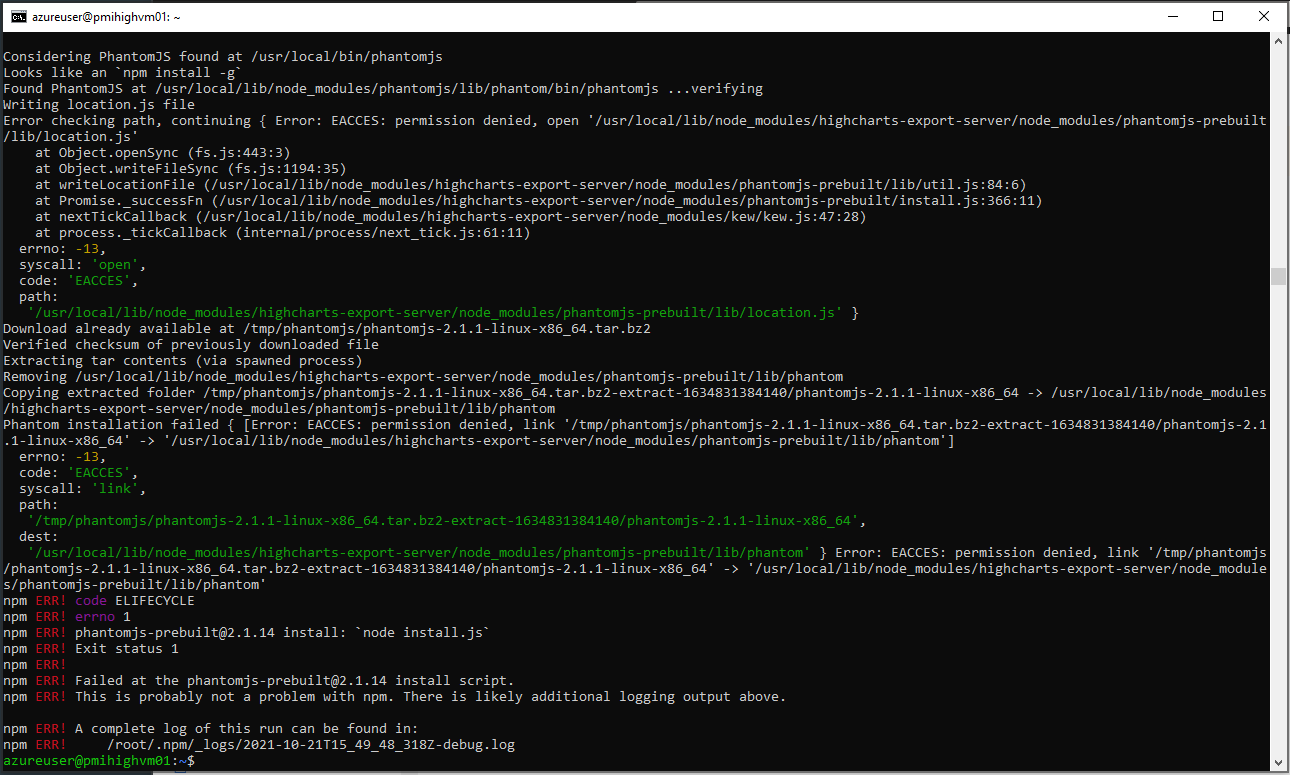
Task: Maximize the terminal window
Action: pos(1218,16)
